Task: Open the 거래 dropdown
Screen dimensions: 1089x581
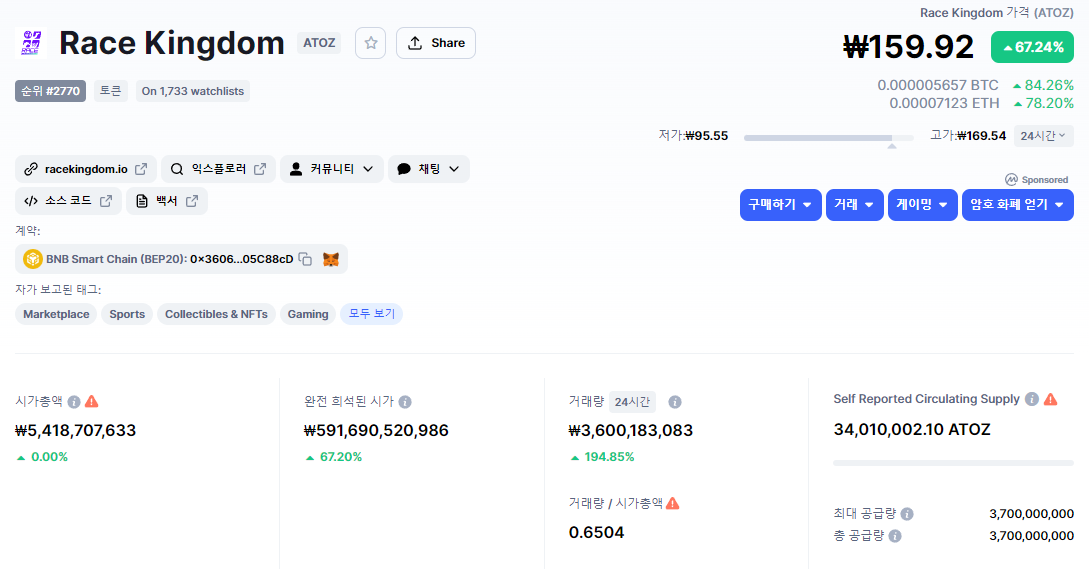Action: pos(854,205)
